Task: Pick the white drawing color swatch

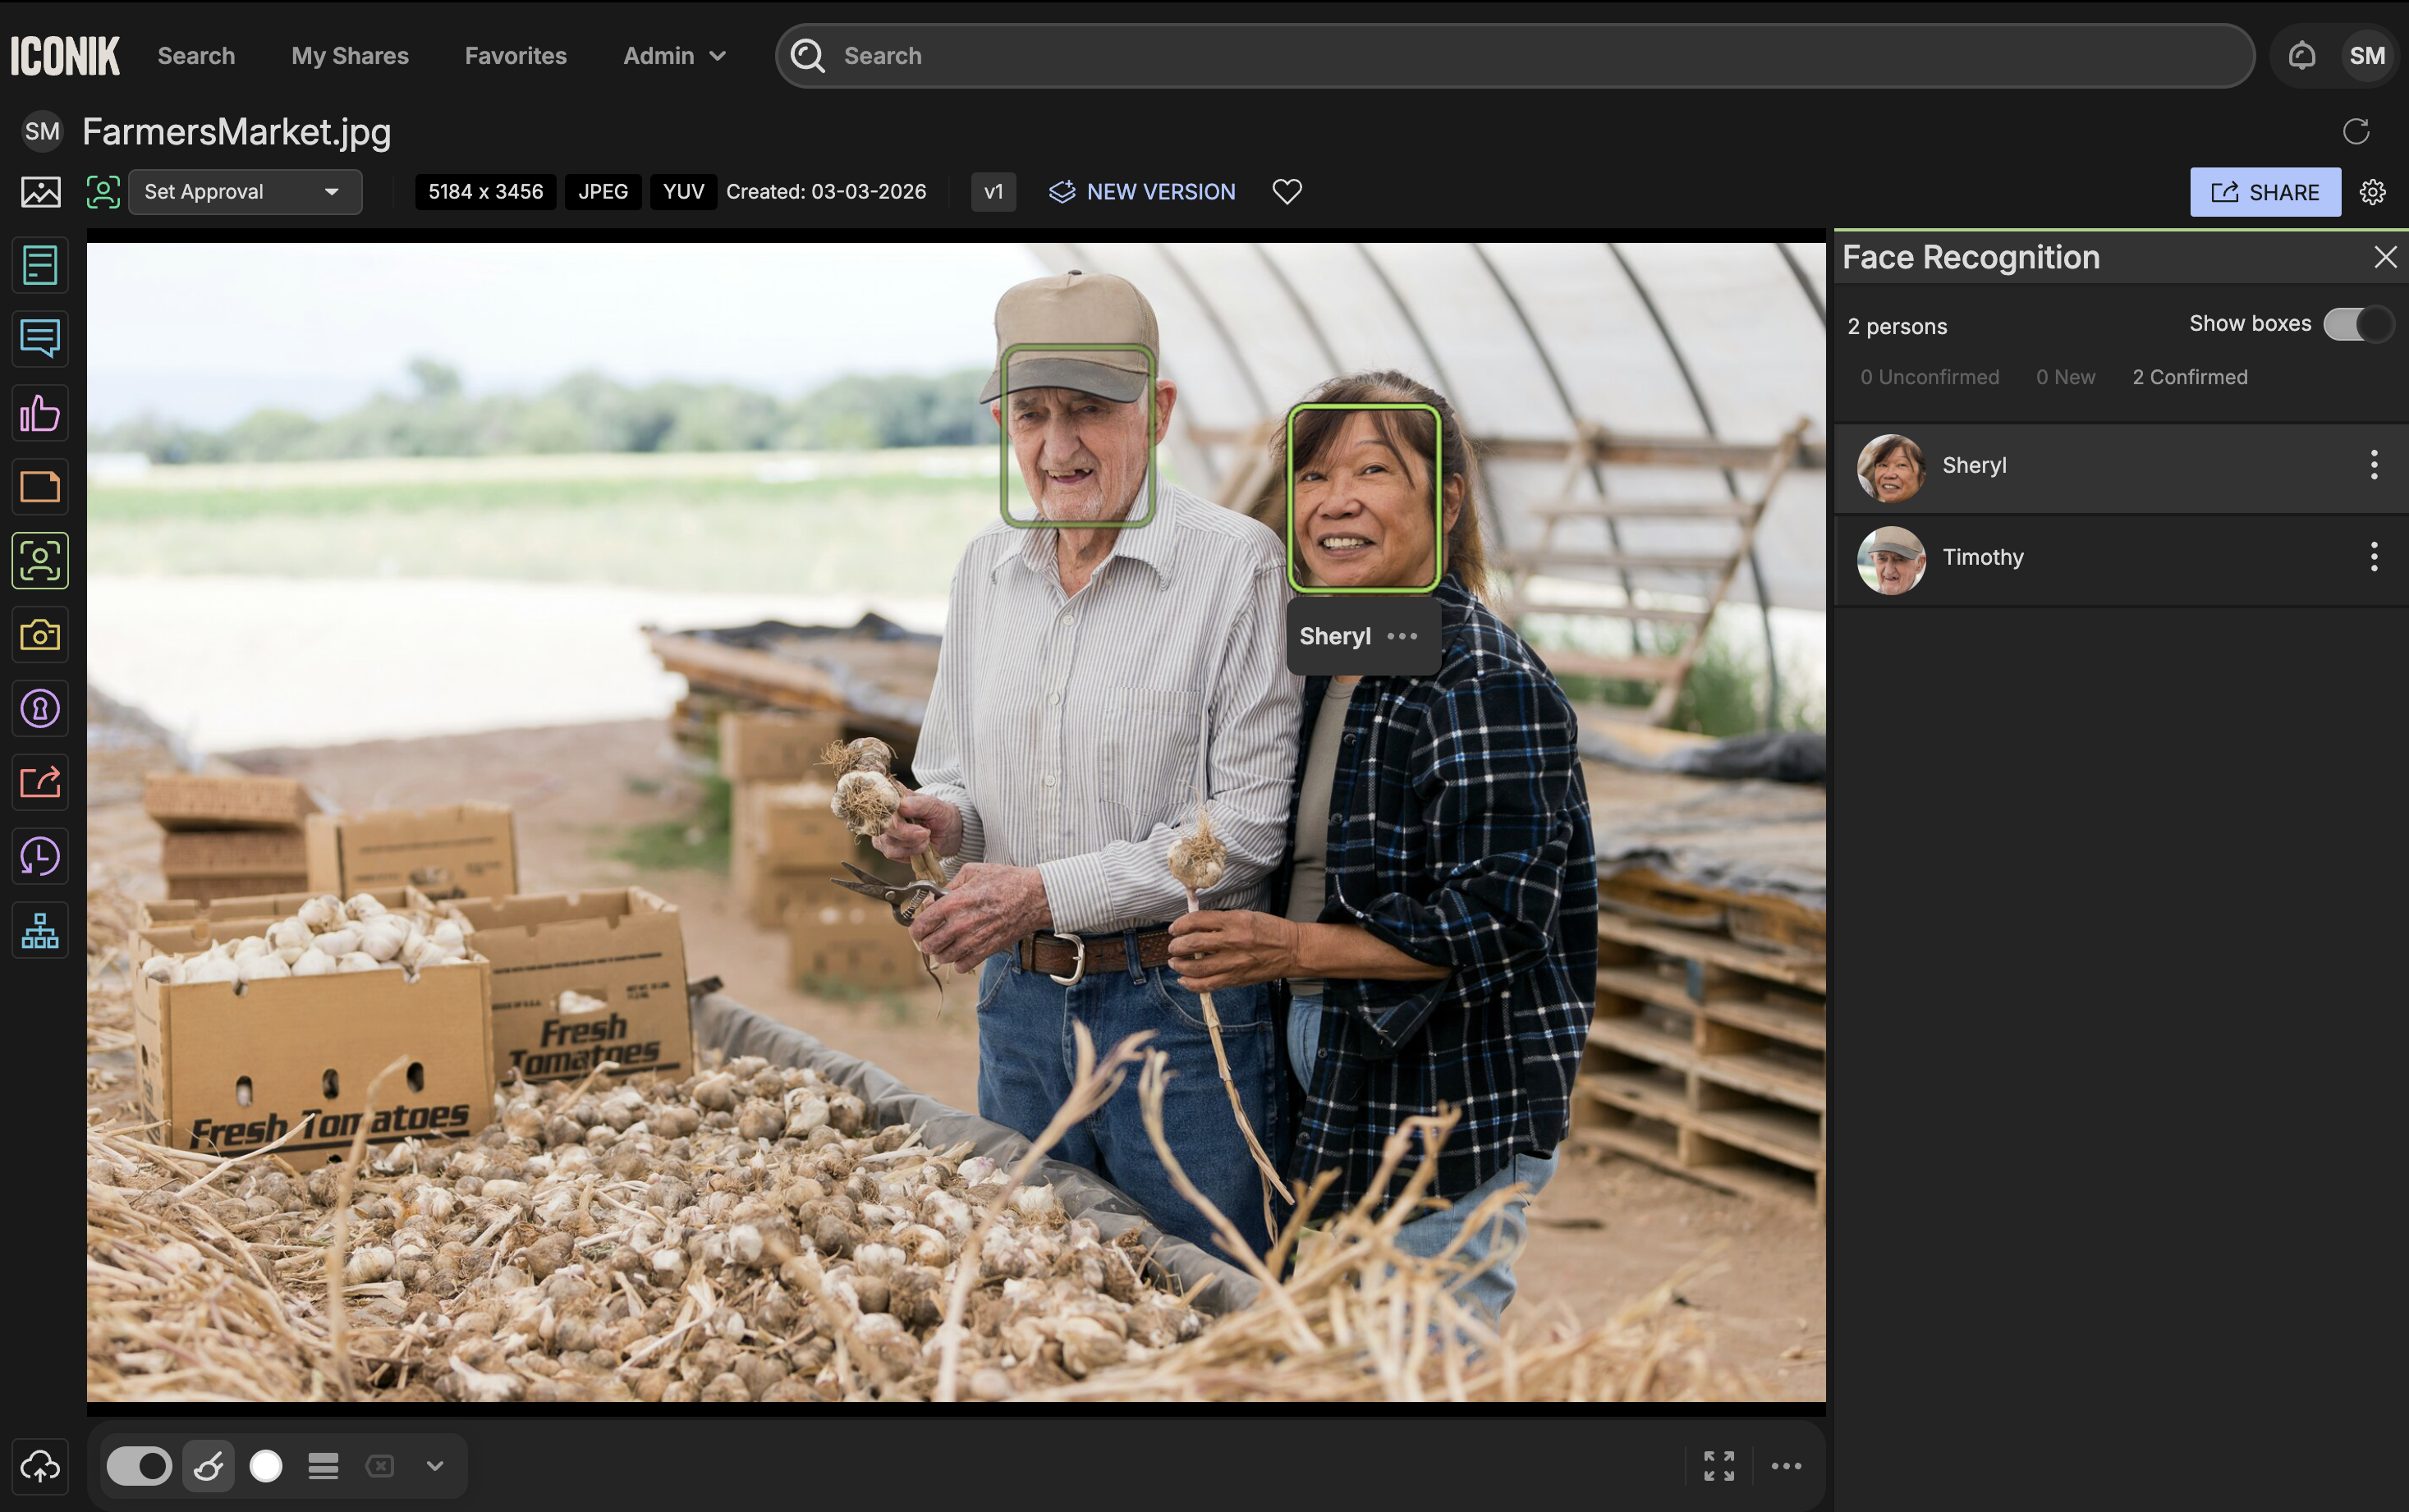Action: (266, 1466)
